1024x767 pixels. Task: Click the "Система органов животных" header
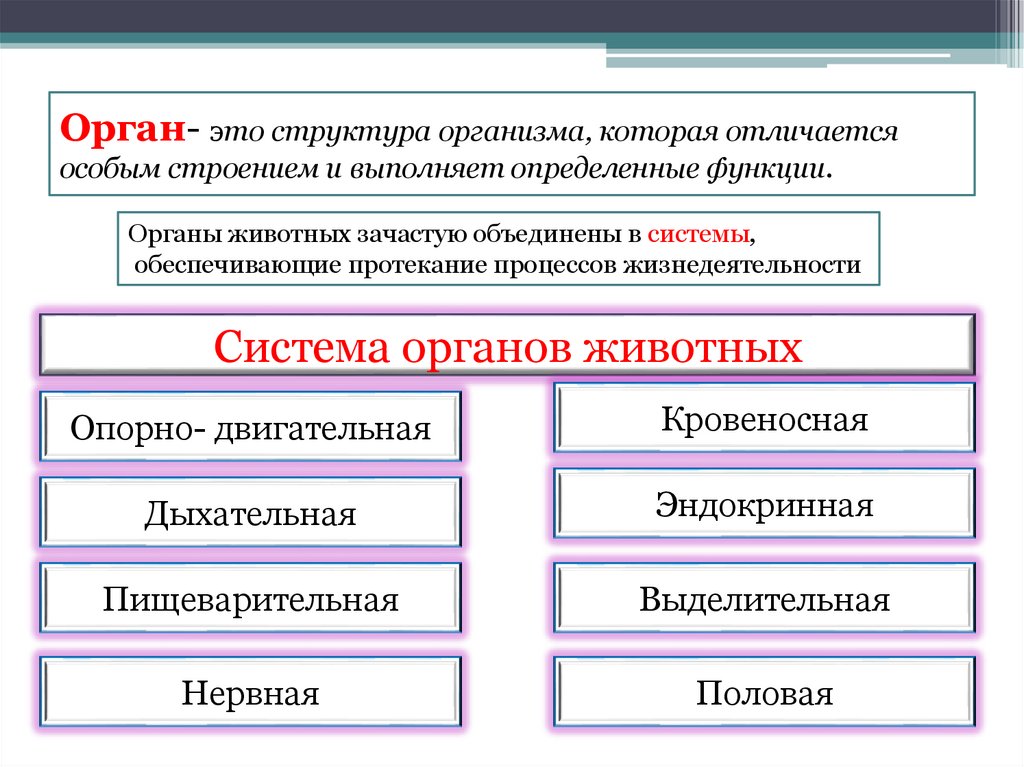[x=507, y=347]
